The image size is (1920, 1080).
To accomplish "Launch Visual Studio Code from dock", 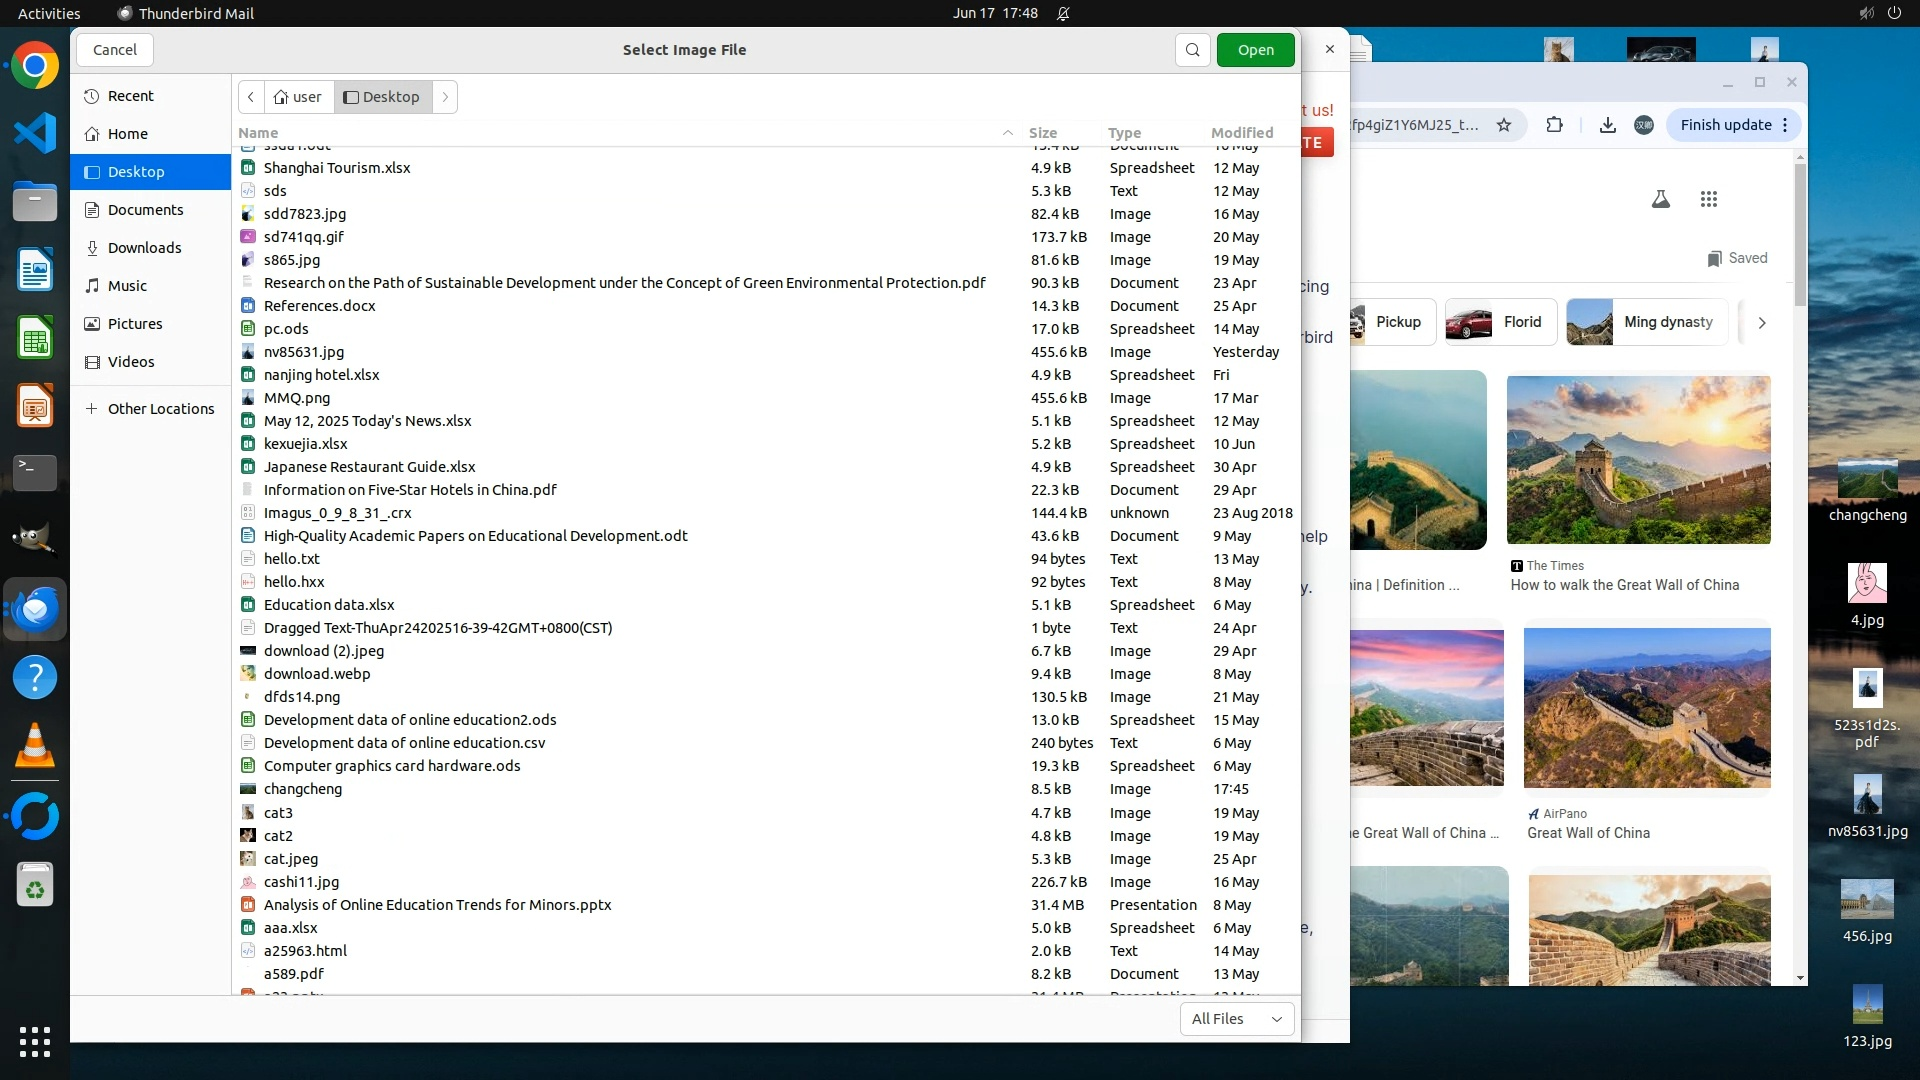I will click(x=35, y=133).
